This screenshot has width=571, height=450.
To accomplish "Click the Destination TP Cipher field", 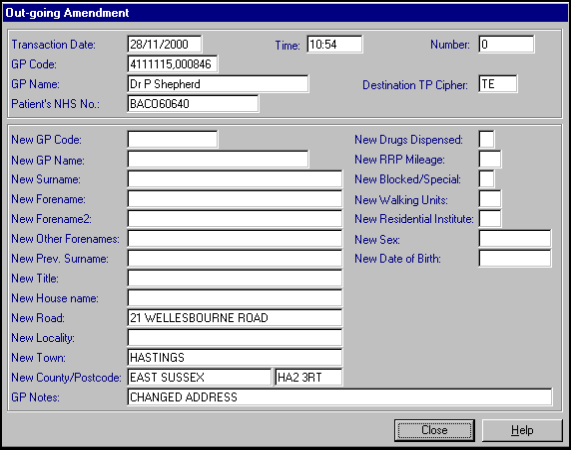I will tap(497, 84).
